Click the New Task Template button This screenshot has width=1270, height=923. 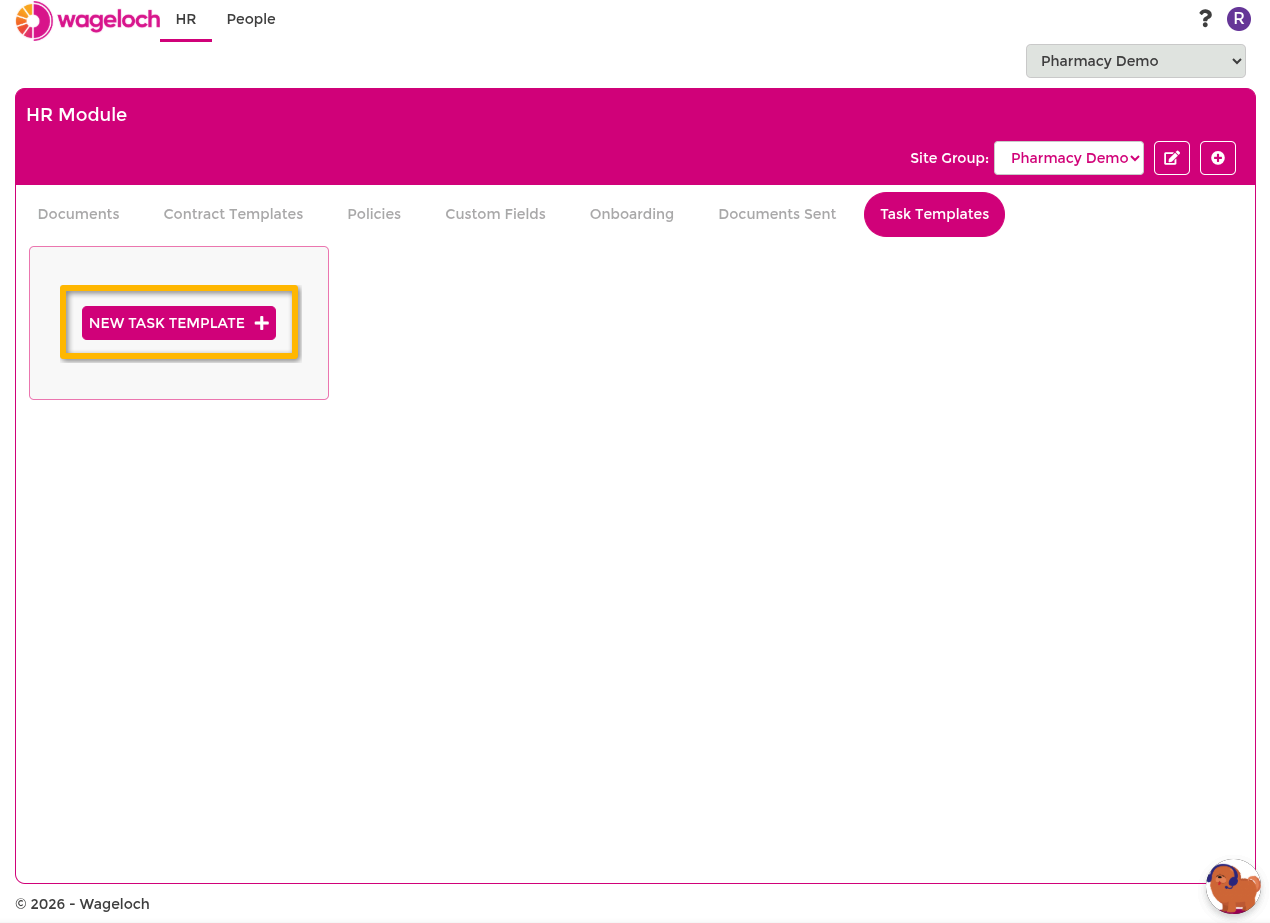tap(179, 323)
